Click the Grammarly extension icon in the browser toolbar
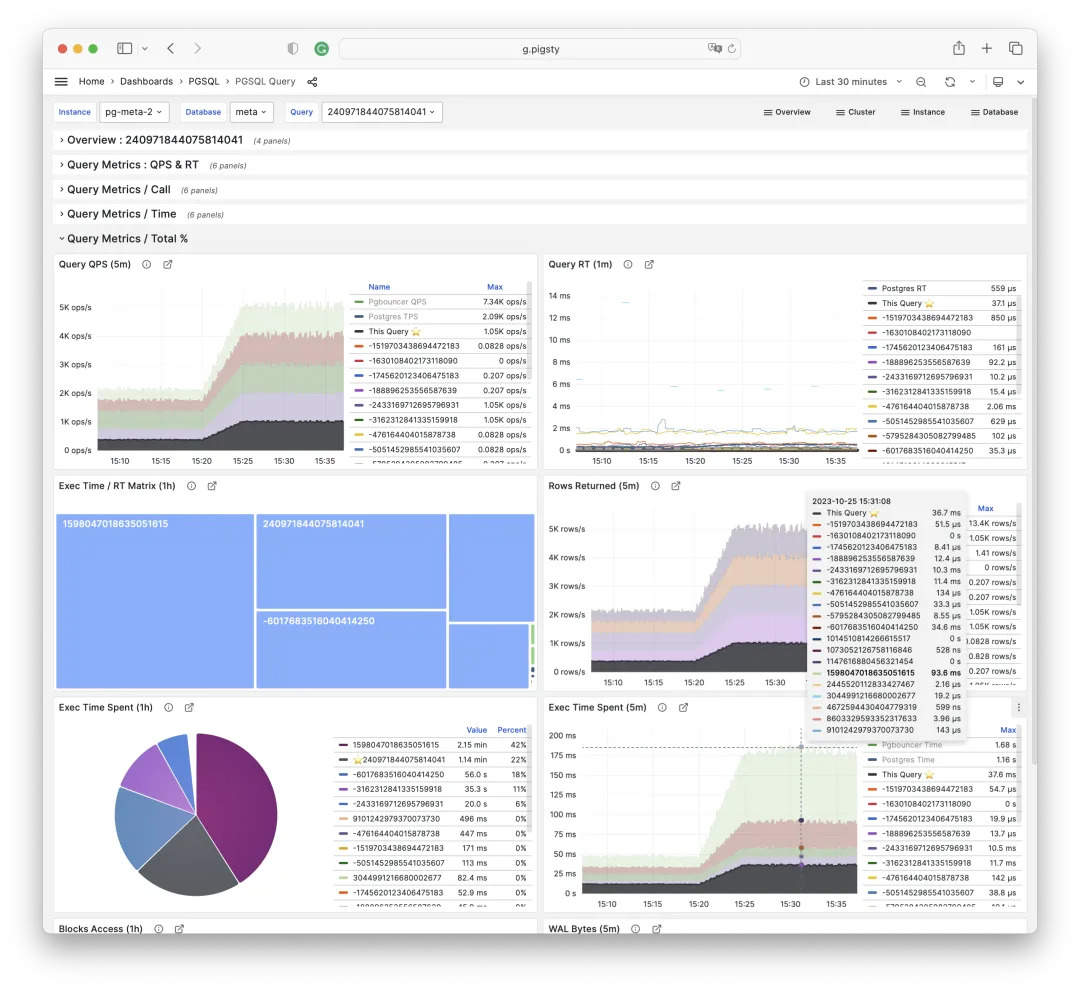 click(320, 47)
